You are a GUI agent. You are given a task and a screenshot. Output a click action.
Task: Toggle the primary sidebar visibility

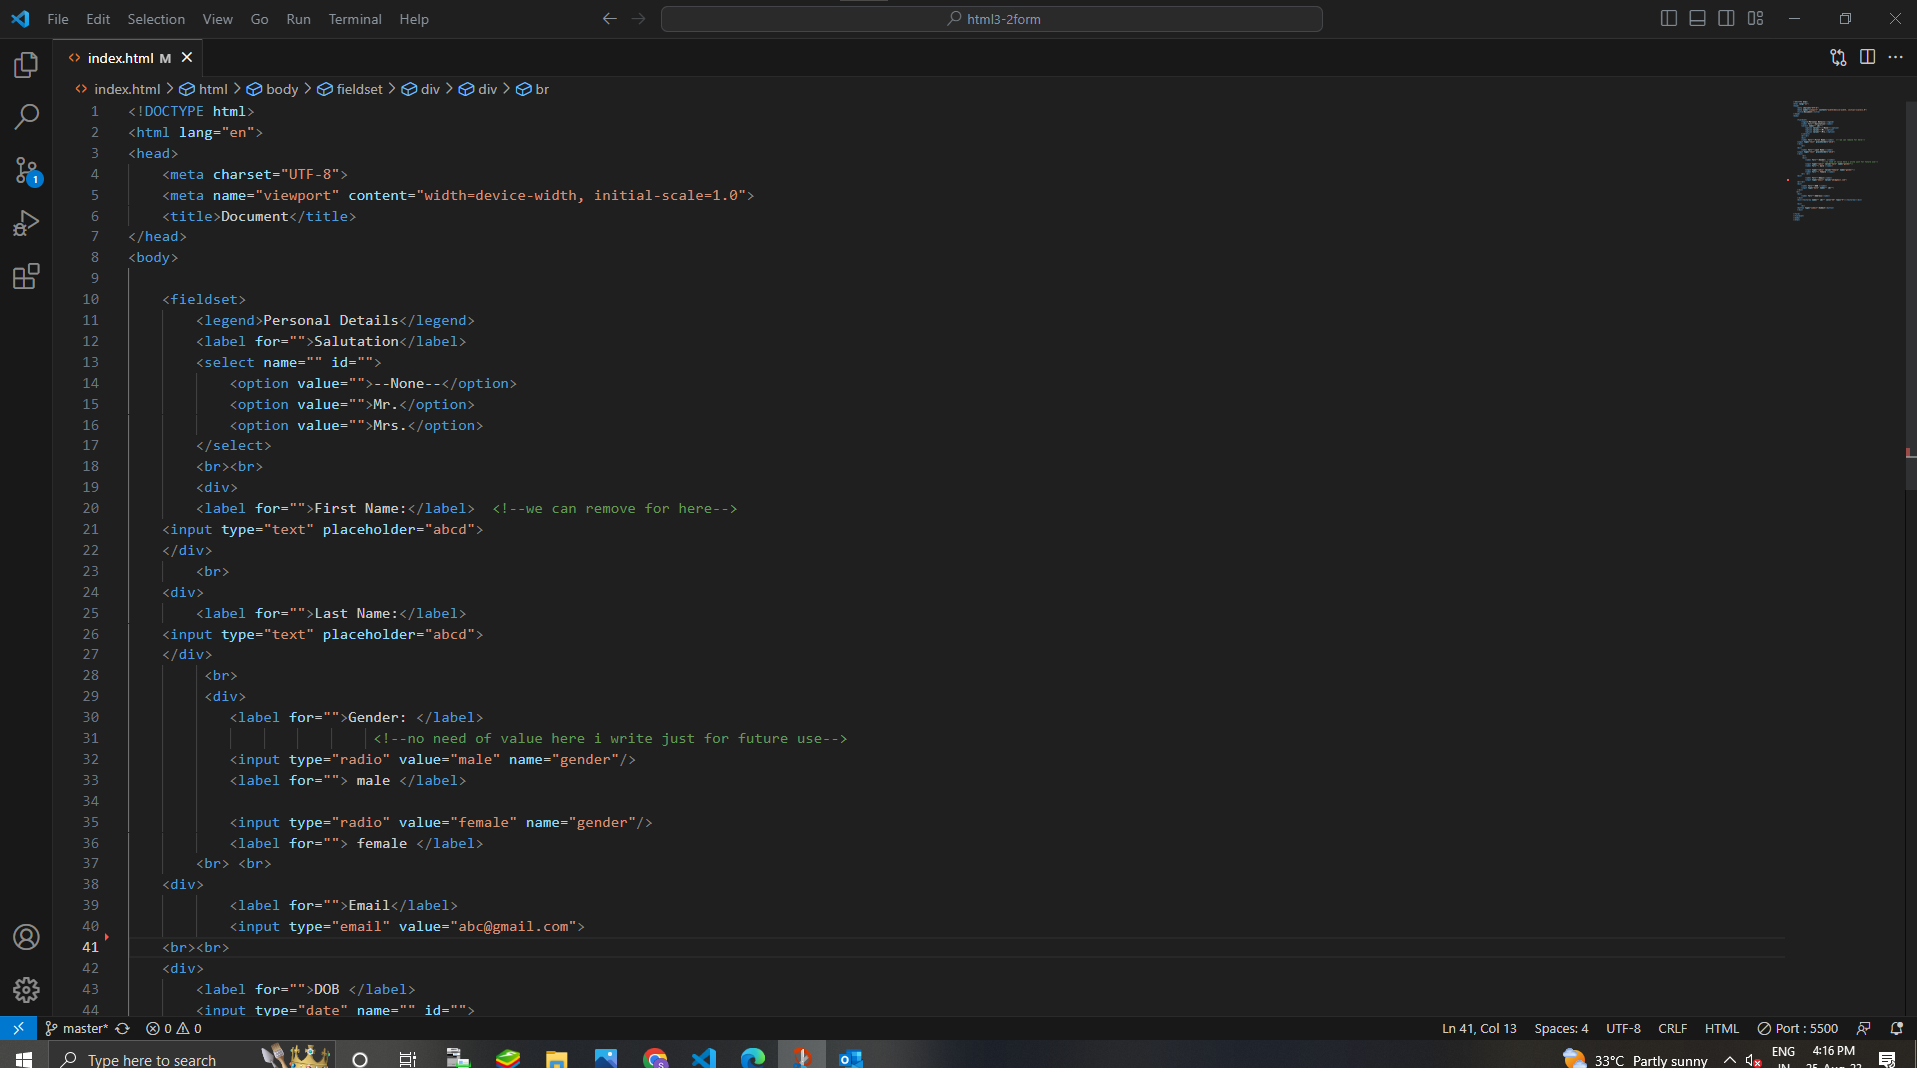pyautogui.click(x=1667, y=18)
